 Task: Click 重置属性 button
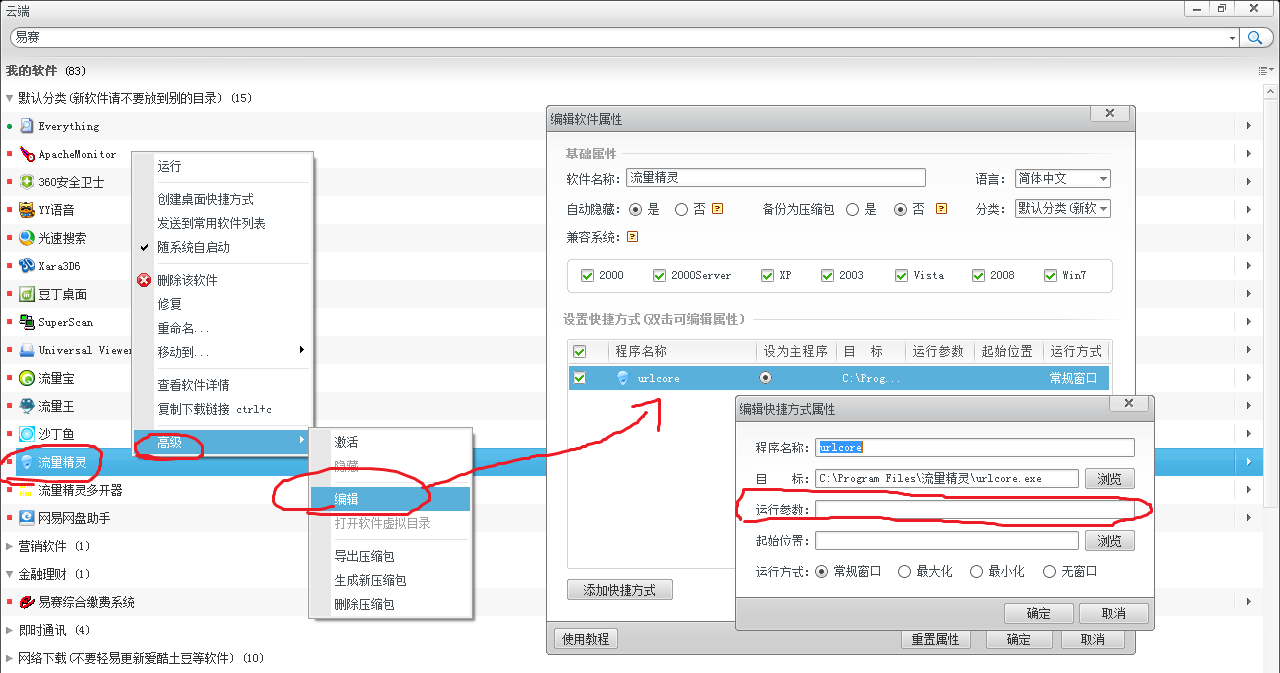935,639
